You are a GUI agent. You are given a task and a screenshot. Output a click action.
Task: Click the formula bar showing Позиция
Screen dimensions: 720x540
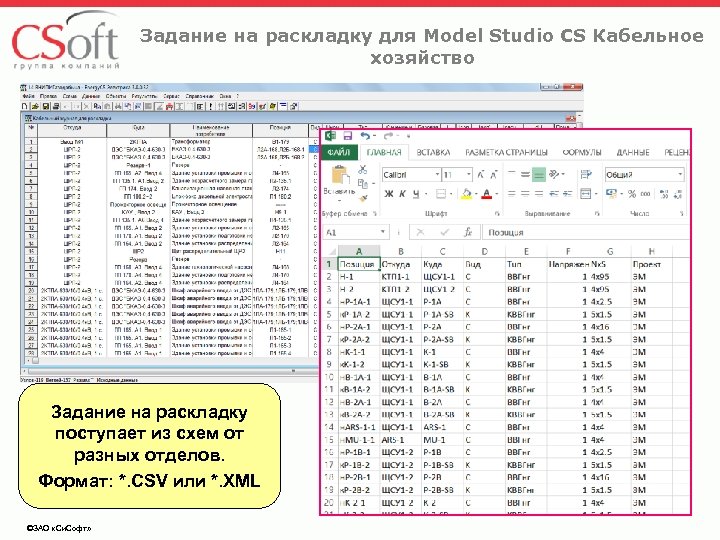click(586, 232)
